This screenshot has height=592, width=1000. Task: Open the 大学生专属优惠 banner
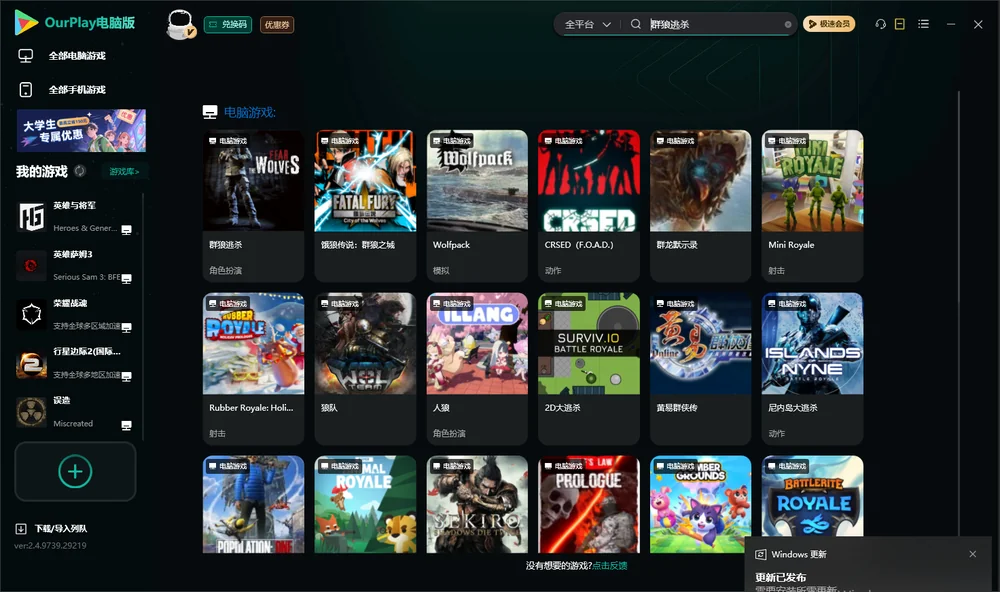tap(81, 131)
